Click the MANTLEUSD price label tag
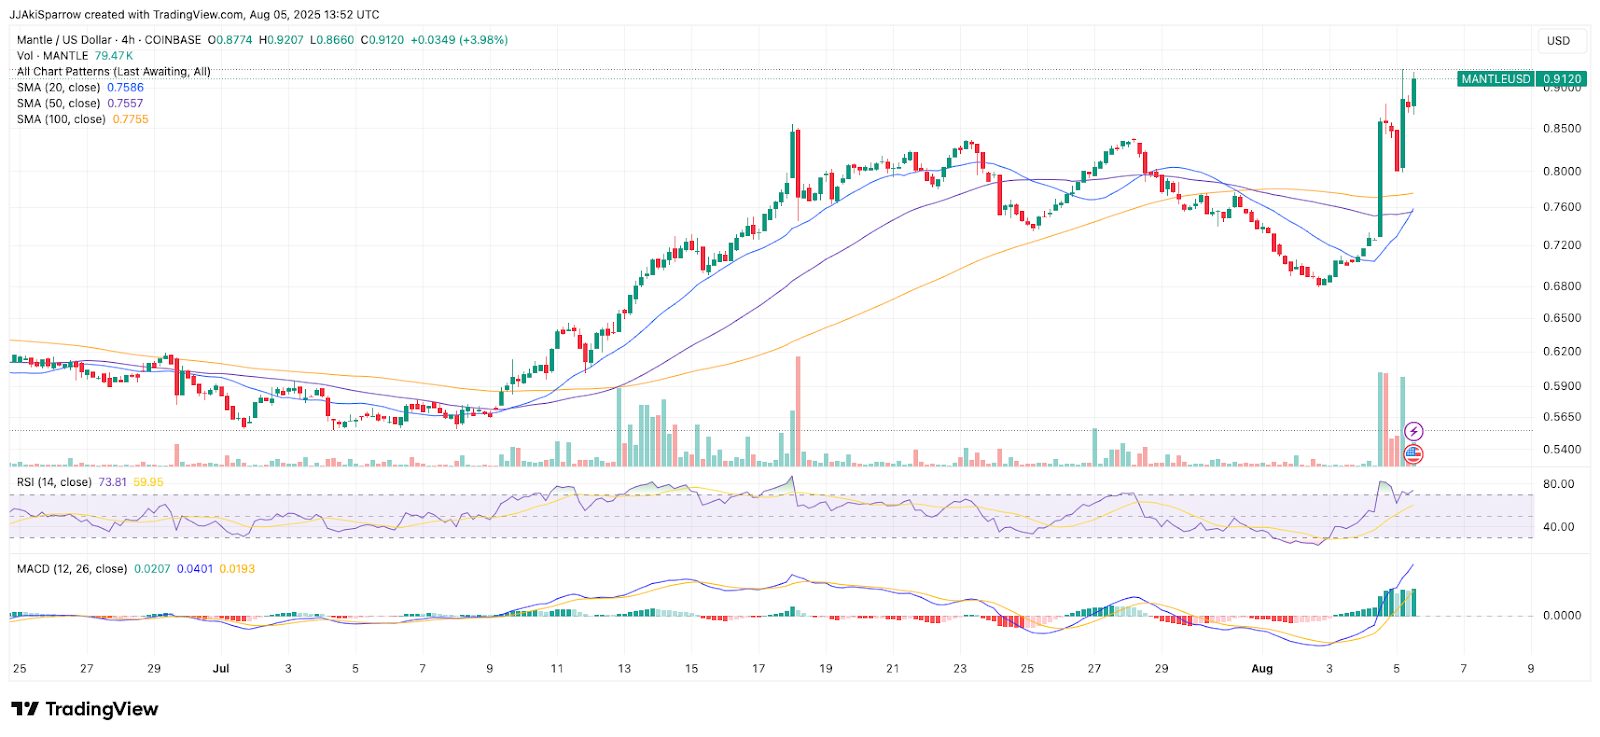 (x=1495, y=79)
